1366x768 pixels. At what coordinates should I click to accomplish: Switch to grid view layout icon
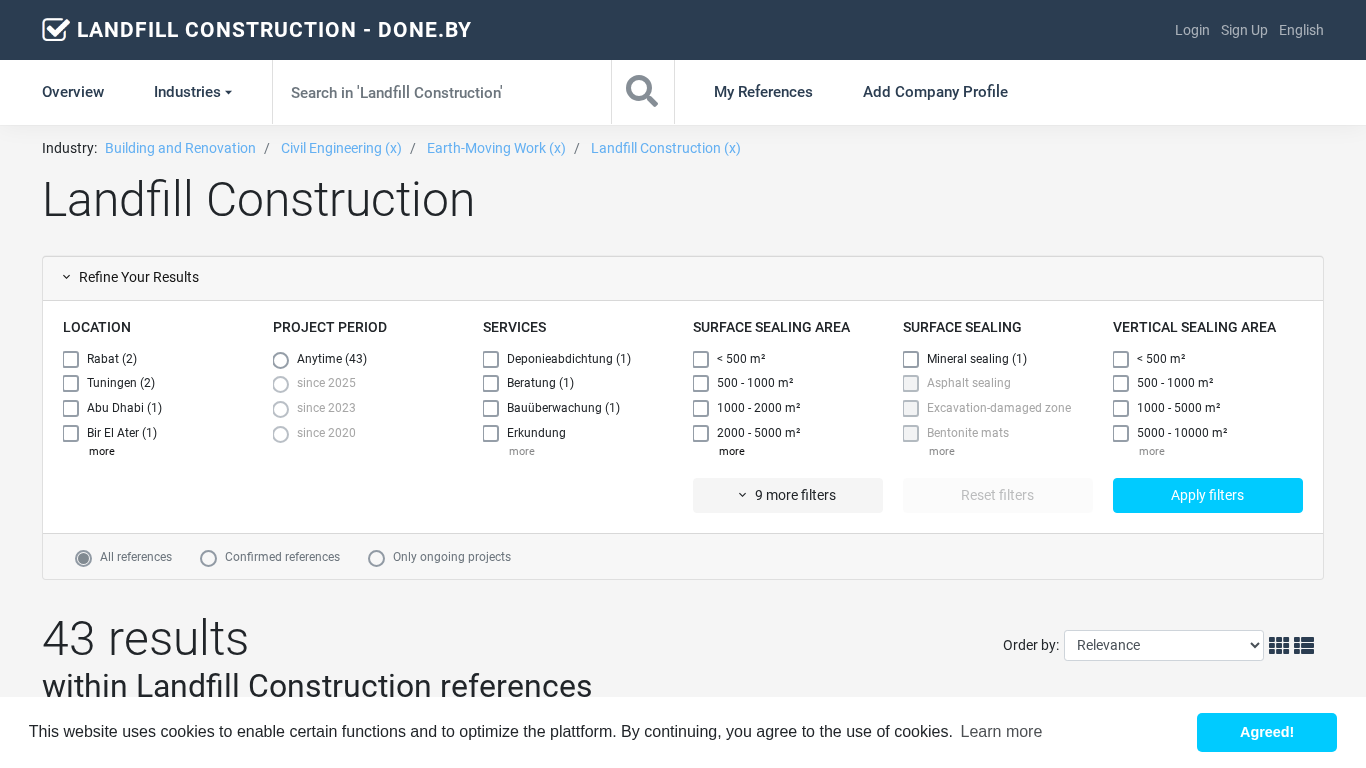1278,646
